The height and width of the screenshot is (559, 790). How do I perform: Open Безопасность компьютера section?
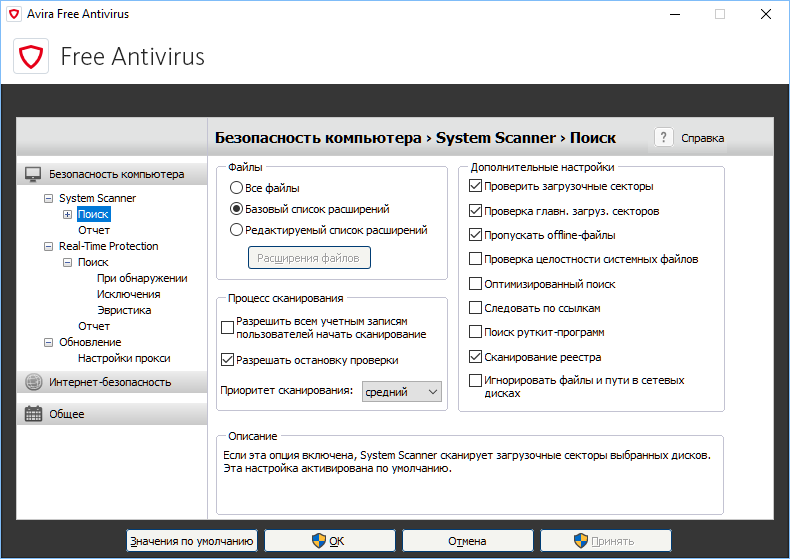pos(112,174)
